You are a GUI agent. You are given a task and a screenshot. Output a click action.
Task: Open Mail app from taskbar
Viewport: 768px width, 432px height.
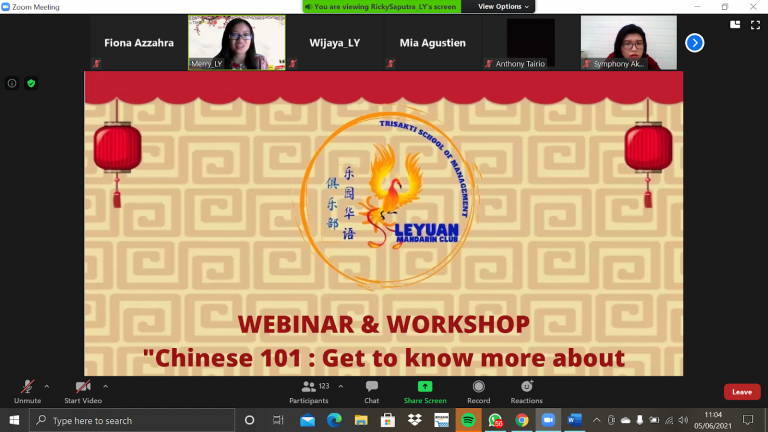[x=308, y=420]
